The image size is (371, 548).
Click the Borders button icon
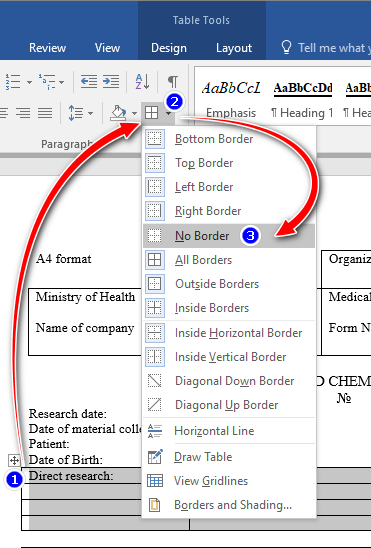[152, 113]
